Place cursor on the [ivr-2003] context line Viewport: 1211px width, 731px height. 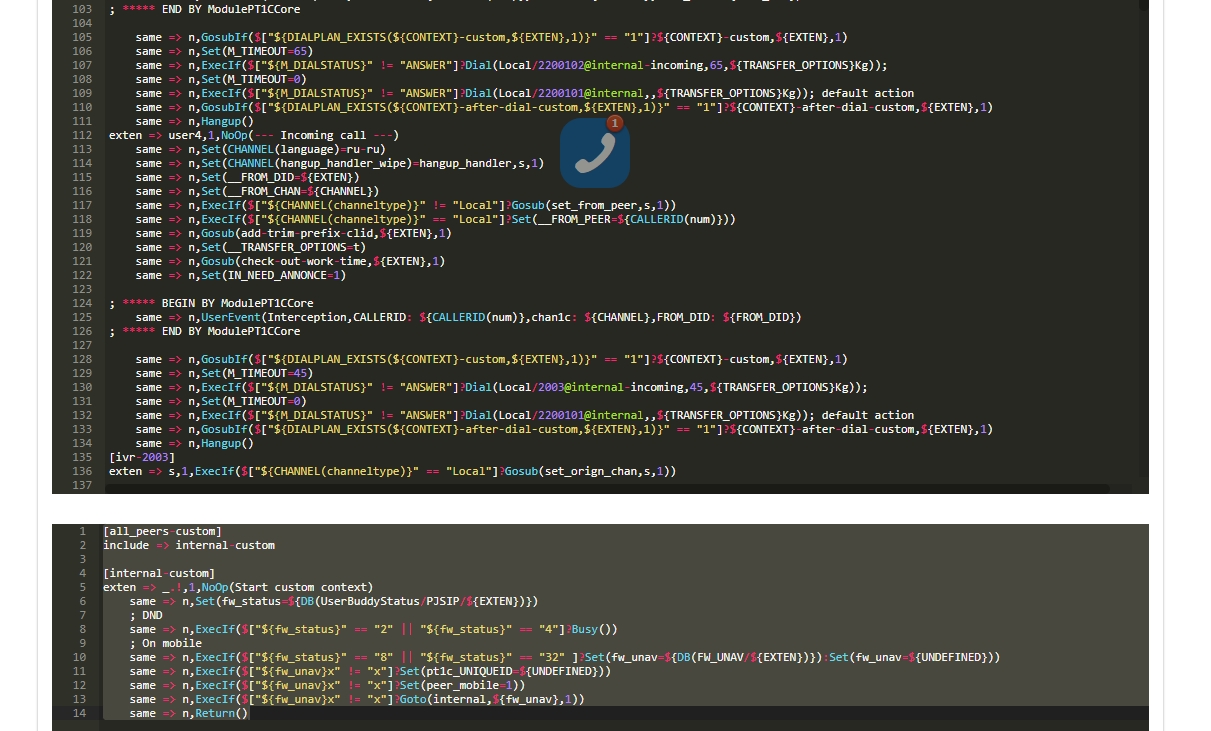(x=142, y=457)
